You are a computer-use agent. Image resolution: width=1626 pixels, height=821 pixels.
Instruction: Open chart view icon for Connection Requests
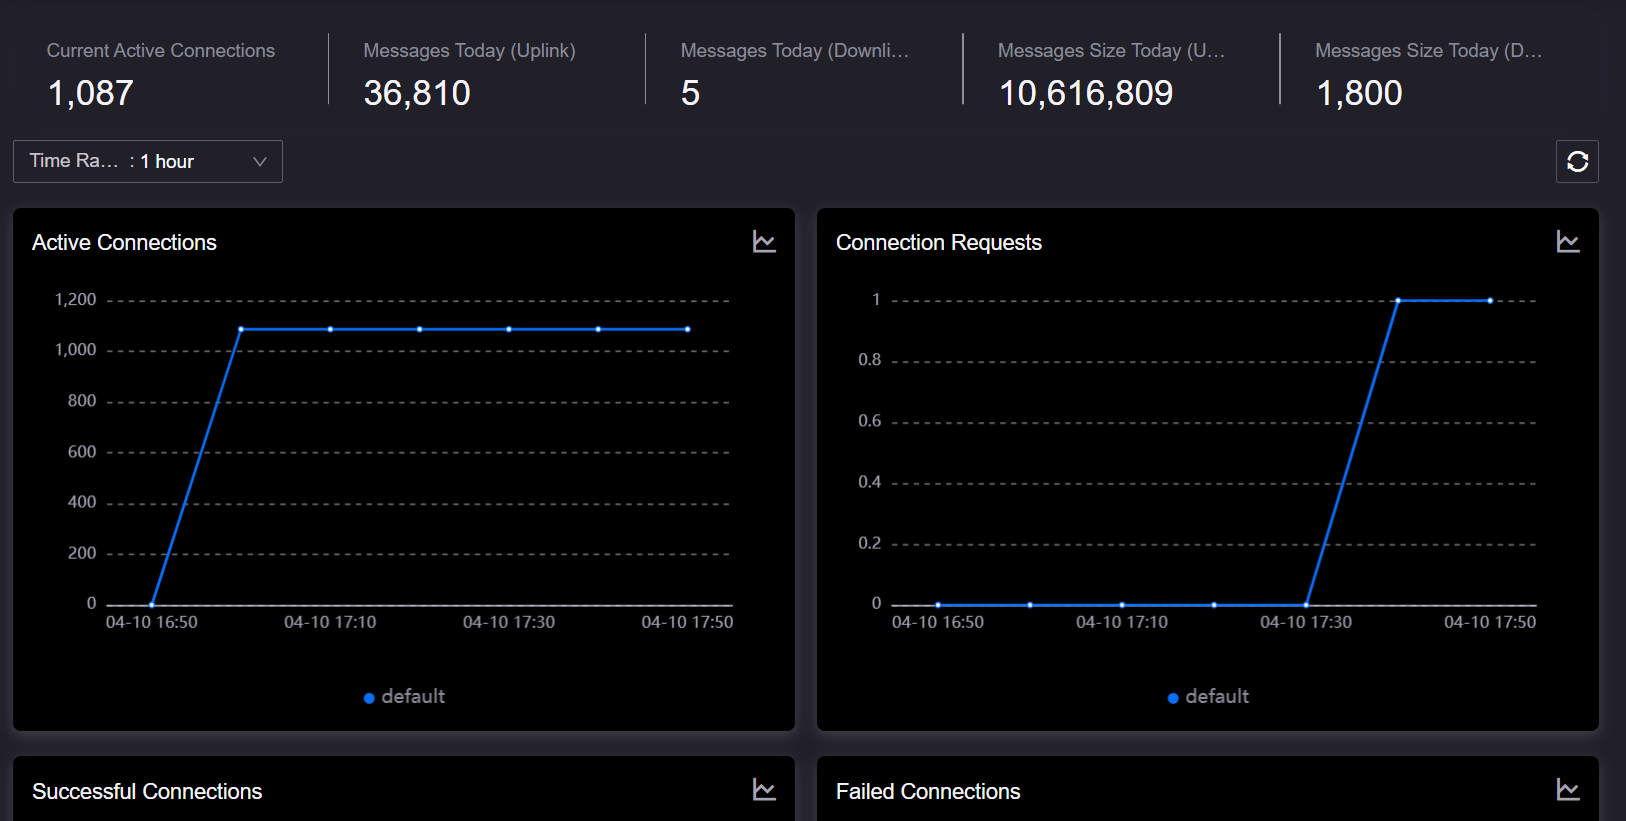tap(1568, 242)
